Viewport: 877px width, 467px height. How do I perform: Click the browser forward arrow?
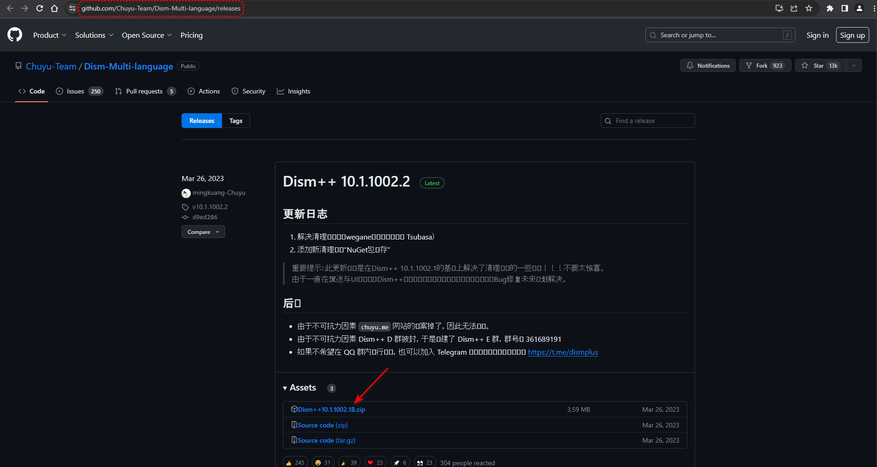[25, 8]
